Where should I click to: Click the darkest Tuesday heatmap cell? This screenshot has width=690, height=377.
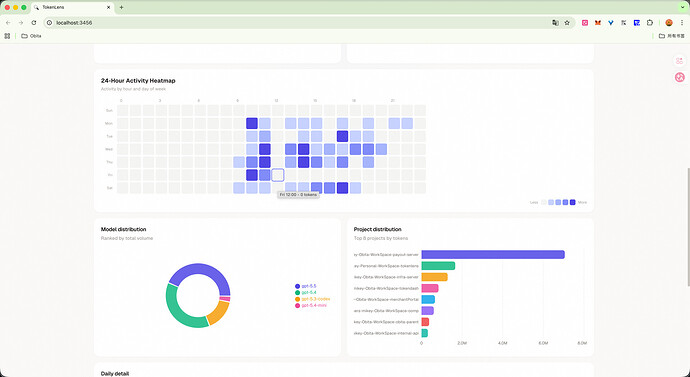pos(342,136)
